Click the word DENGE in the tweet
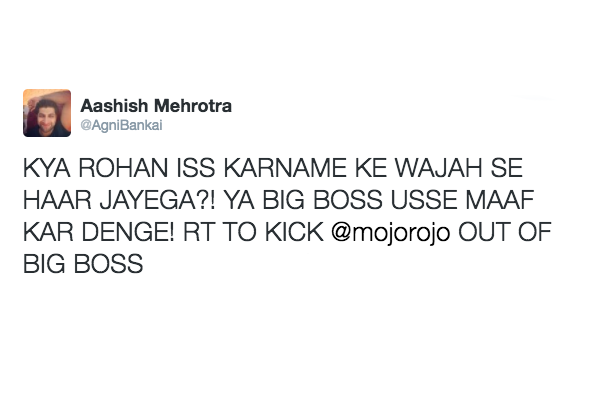 125,232
